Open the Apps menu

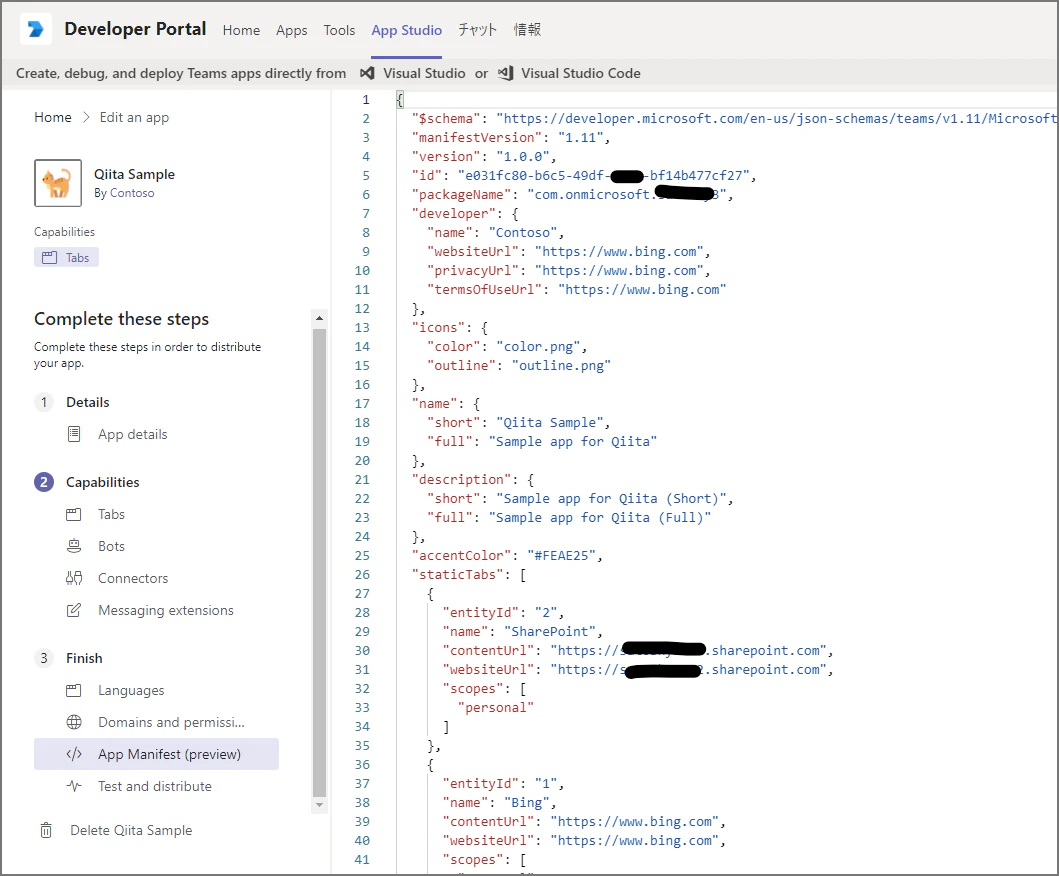[x=291, y=30]
